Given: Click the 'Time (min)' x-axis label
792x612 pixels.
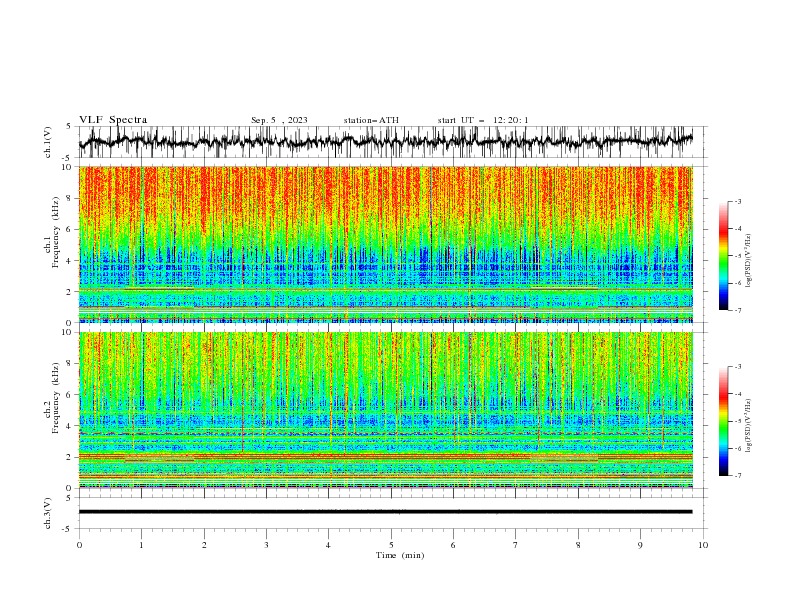Looking at the screenshot, I should tap(400, 555).
